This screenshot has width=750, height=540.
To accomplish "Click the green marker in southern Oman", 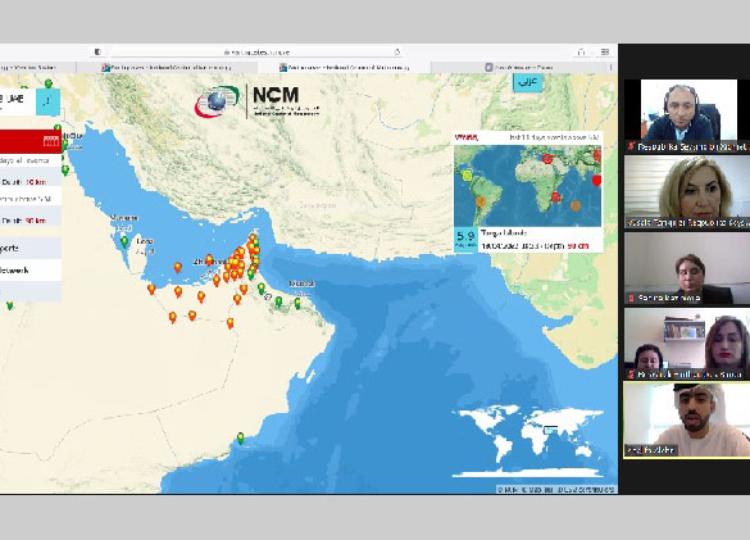I will tap(240, 437).
